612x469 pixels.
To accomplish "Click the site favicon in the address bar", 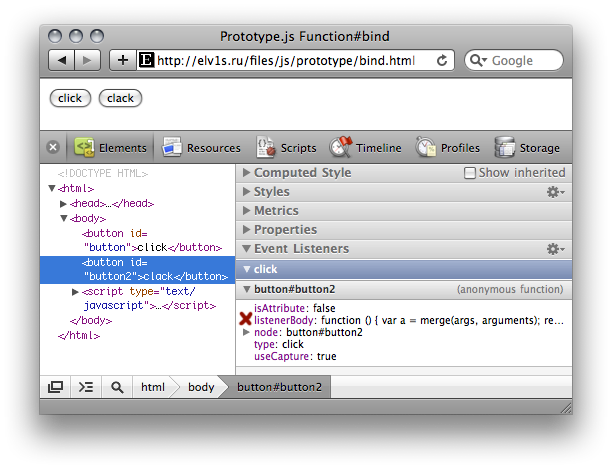I will point(146,60).
